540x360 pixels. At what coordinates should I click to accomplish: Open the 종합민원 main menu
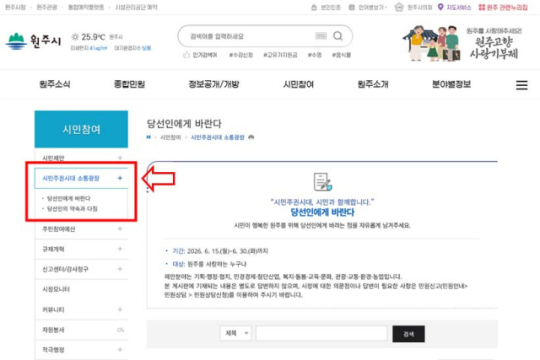pos(129,84)
